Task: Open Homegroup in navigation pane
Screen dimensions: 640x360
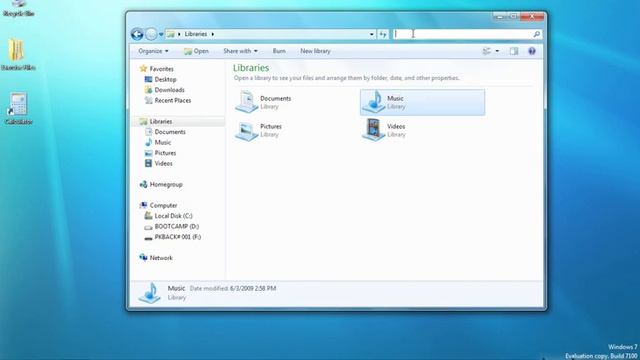Action: point(166,184)
